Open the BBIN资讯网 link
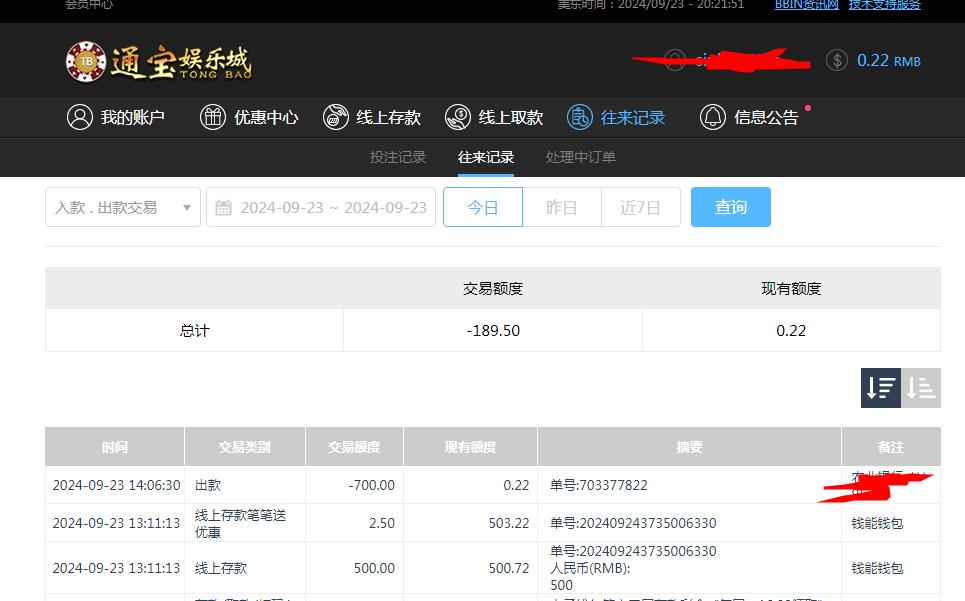 (x=806, y=5)
